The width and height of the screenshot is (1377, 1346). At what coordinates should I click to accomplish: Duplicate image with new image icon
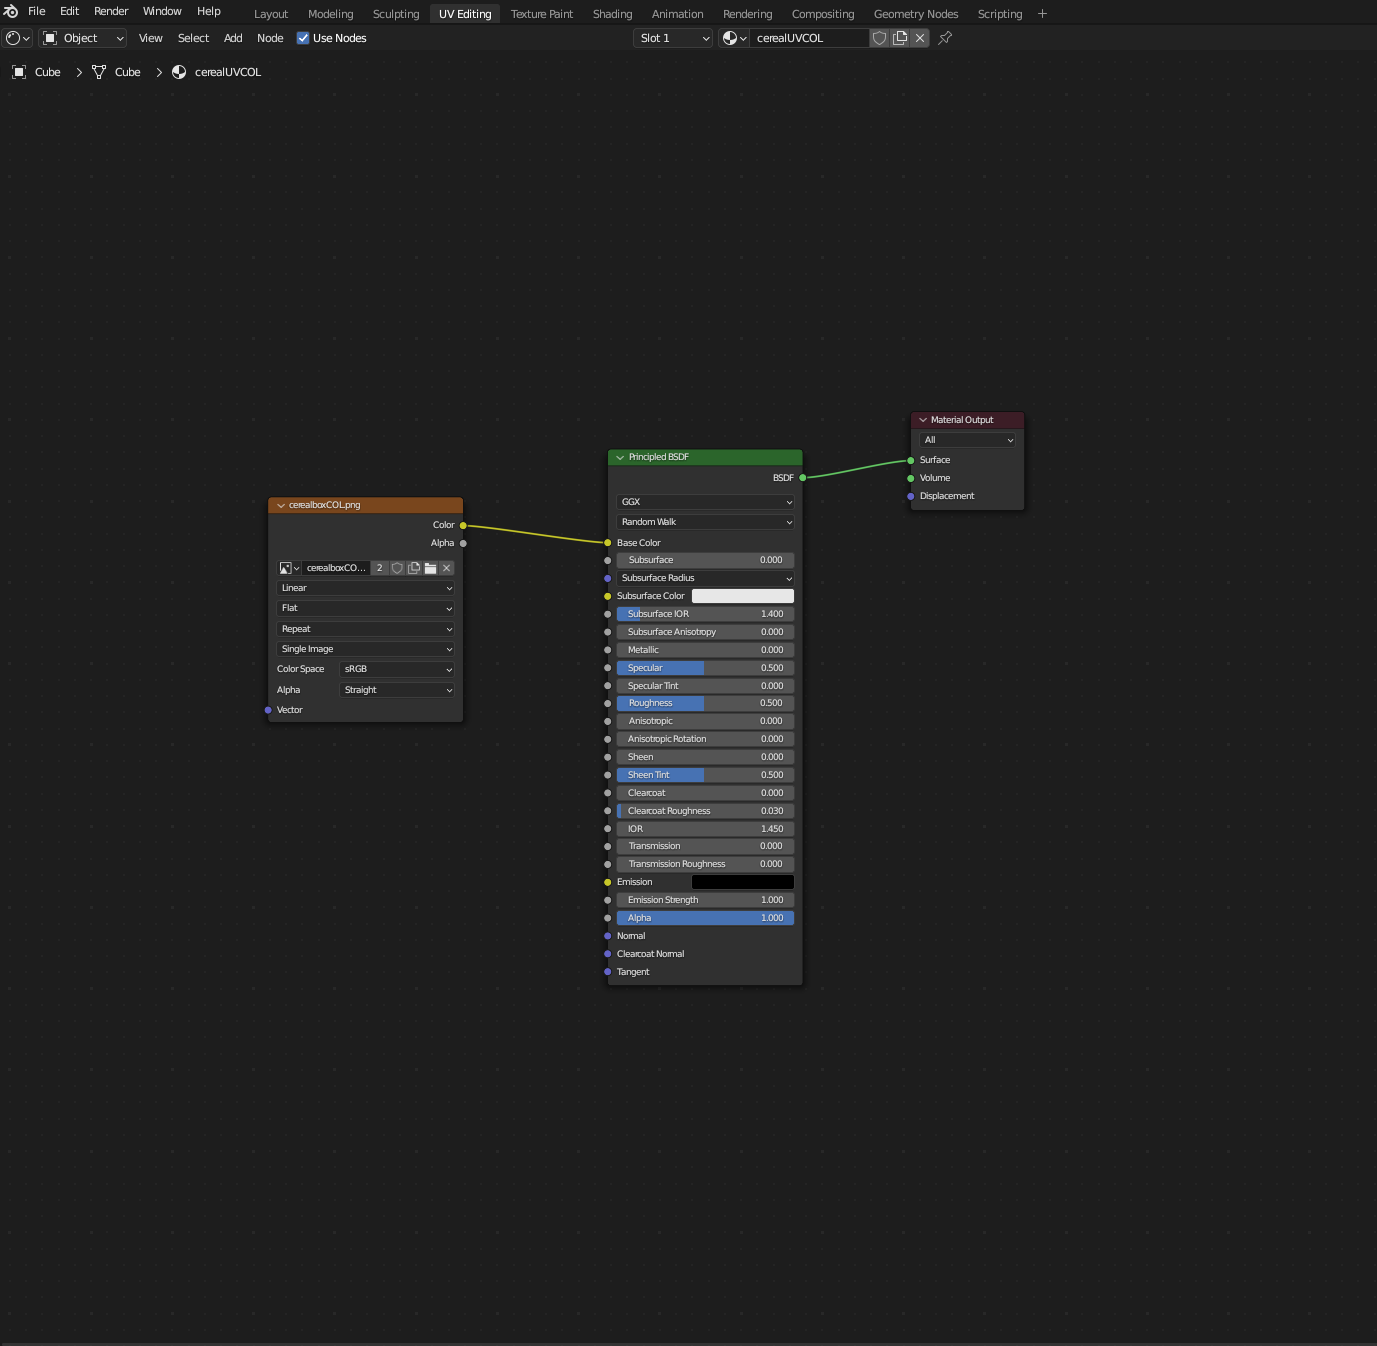(414, 568)
